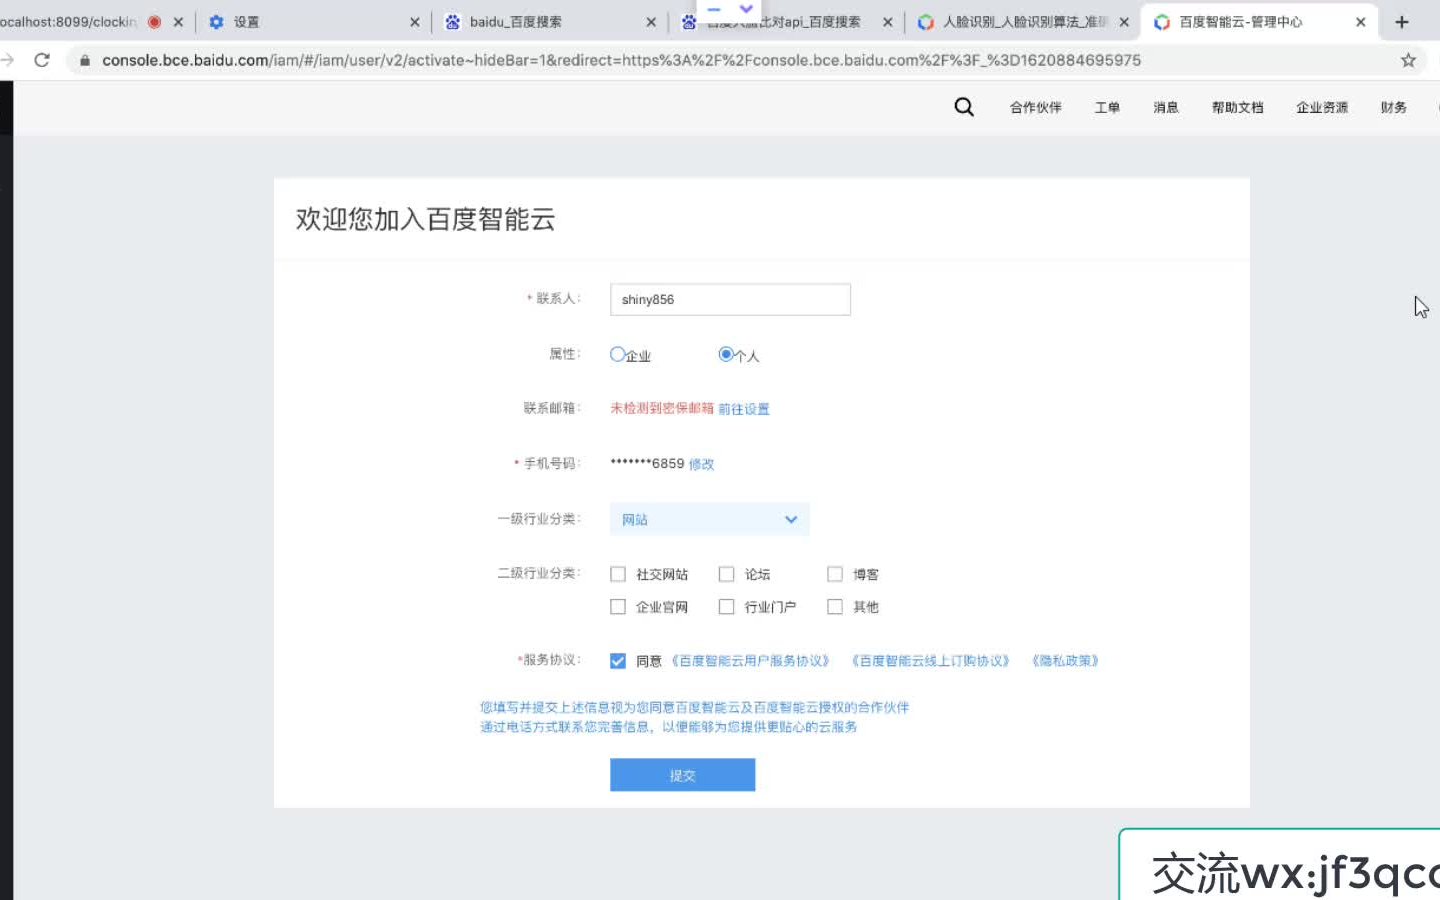Screen dimensions: 1440x900
Task: Open 合作伙伴 in the header menu
Action: pyautogui.click(x=1035, y=107)
